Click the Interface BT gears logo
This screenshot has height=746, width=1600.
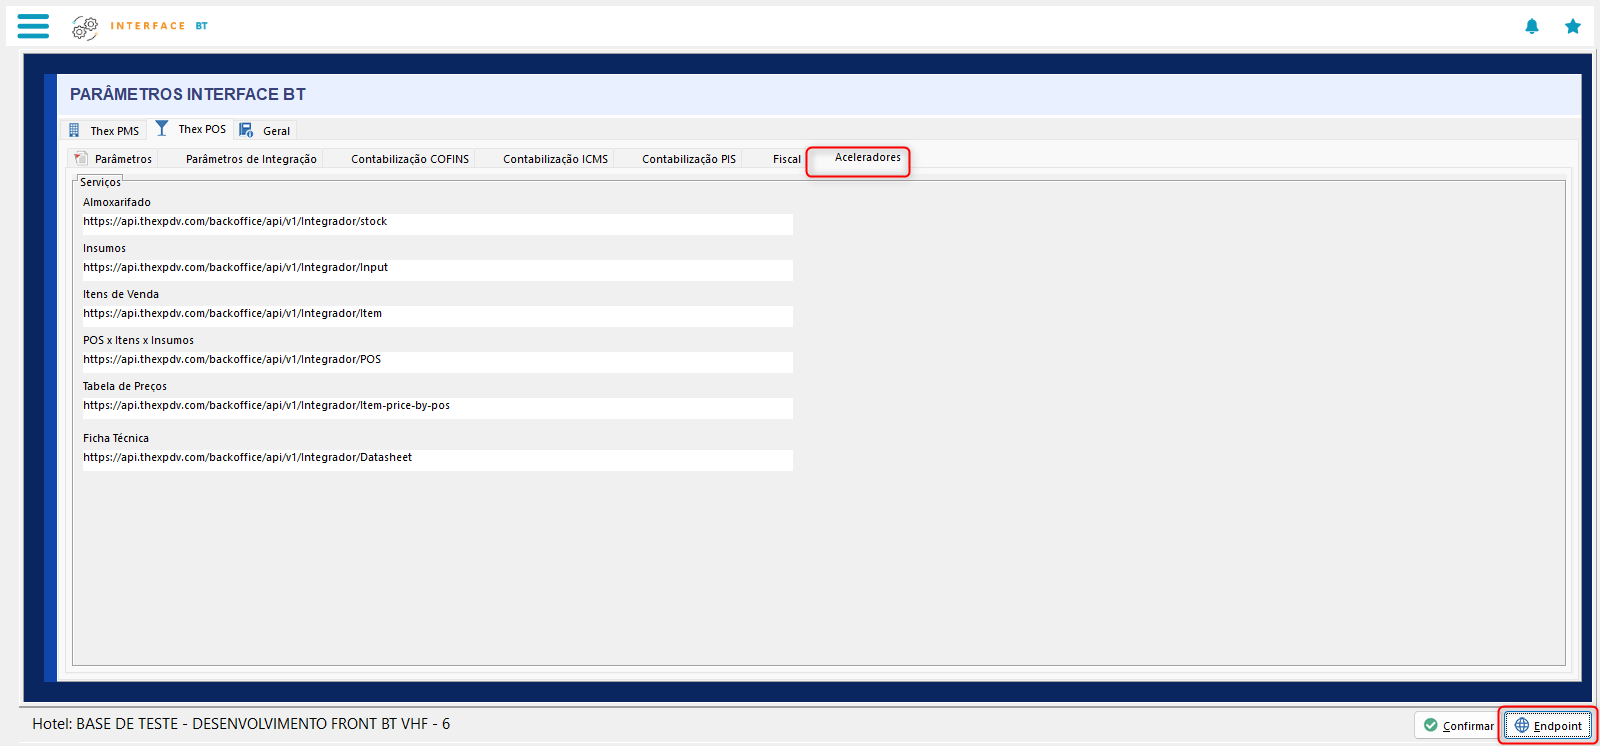[85, 27]
